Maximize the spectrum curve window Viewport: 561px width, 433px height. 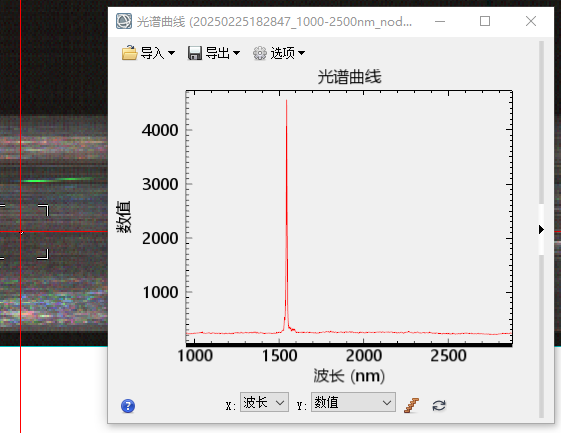[485, 21]
